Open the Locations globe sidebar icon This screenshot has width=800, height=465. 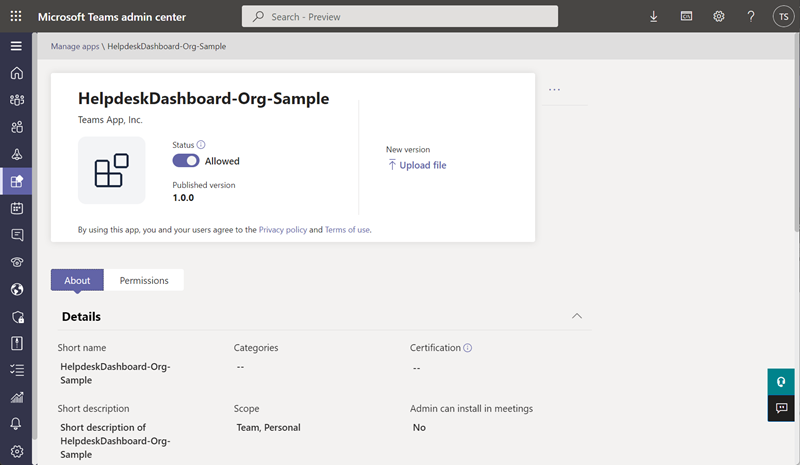click(x=16, y=289)
